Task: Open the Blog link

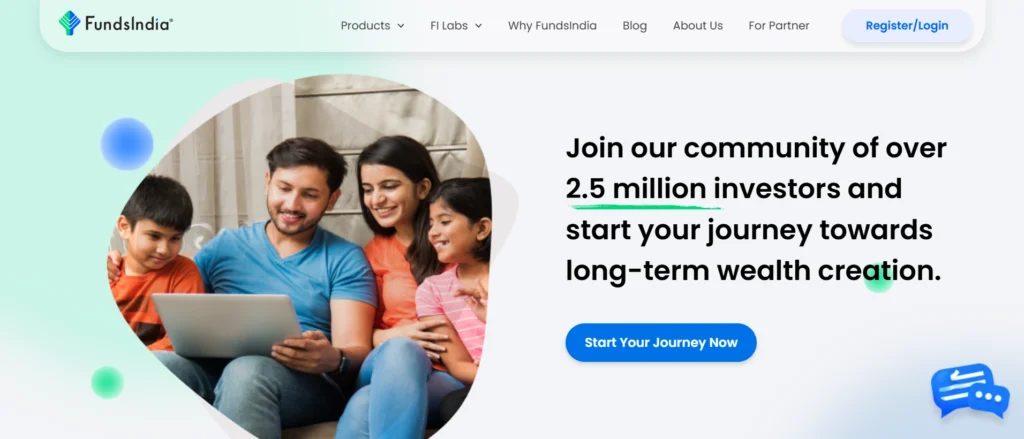Action: (x=634, y=25)
